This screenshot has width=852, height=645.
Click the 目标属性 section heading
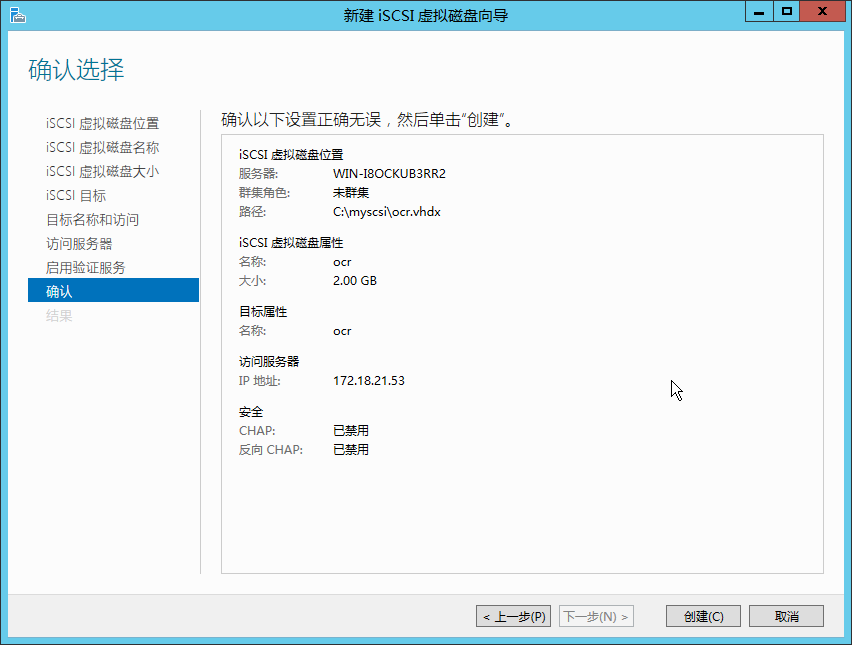[263, 311]
